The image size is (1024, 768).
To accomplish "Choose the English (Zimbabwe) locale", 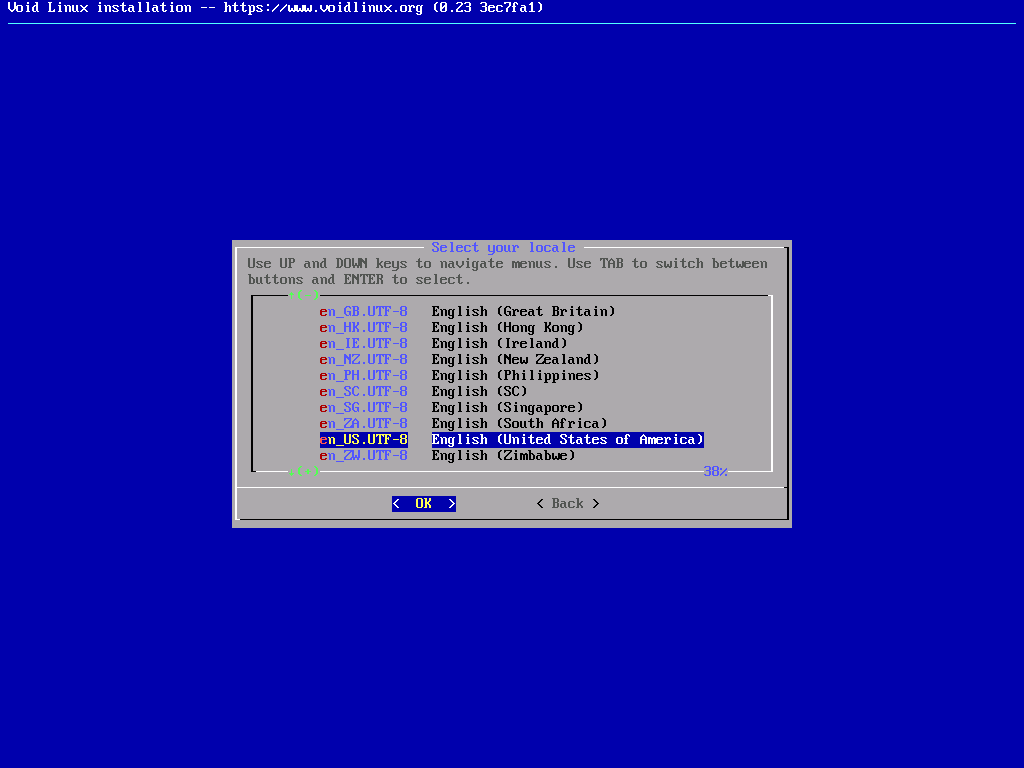I will point(503,456).
